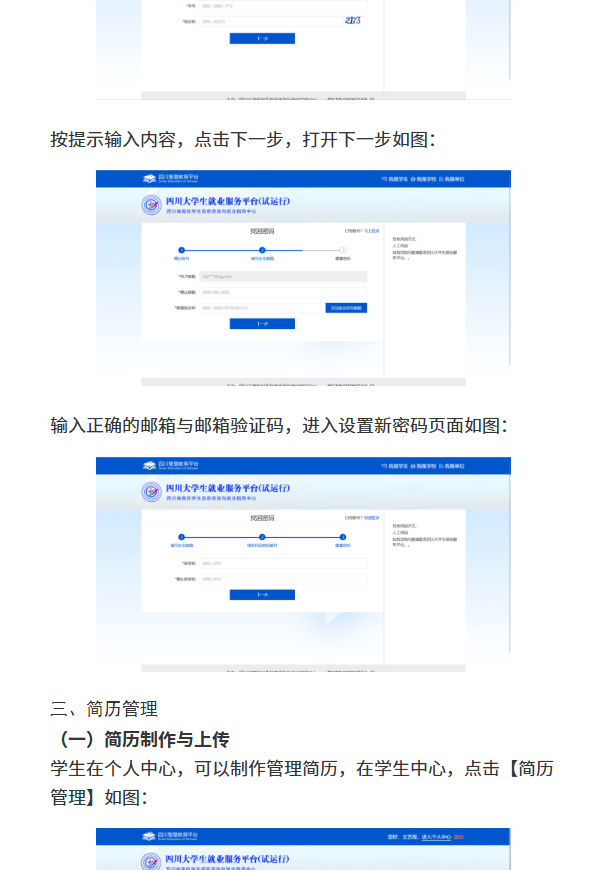Click the confirm email input in the email verification form
The width and height of the screenshot is (613, 870).
(x=283, y=292)
